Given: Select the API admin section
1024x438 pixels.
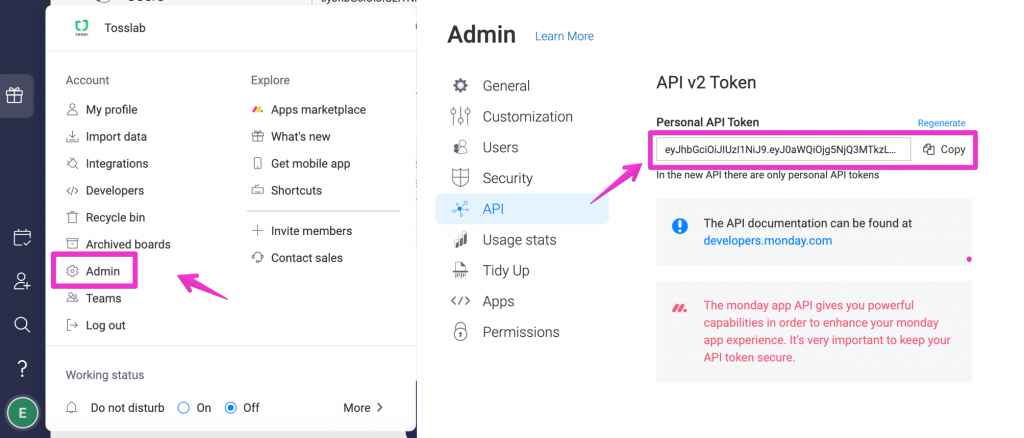Looking at the screenshot, I should 522,209.
